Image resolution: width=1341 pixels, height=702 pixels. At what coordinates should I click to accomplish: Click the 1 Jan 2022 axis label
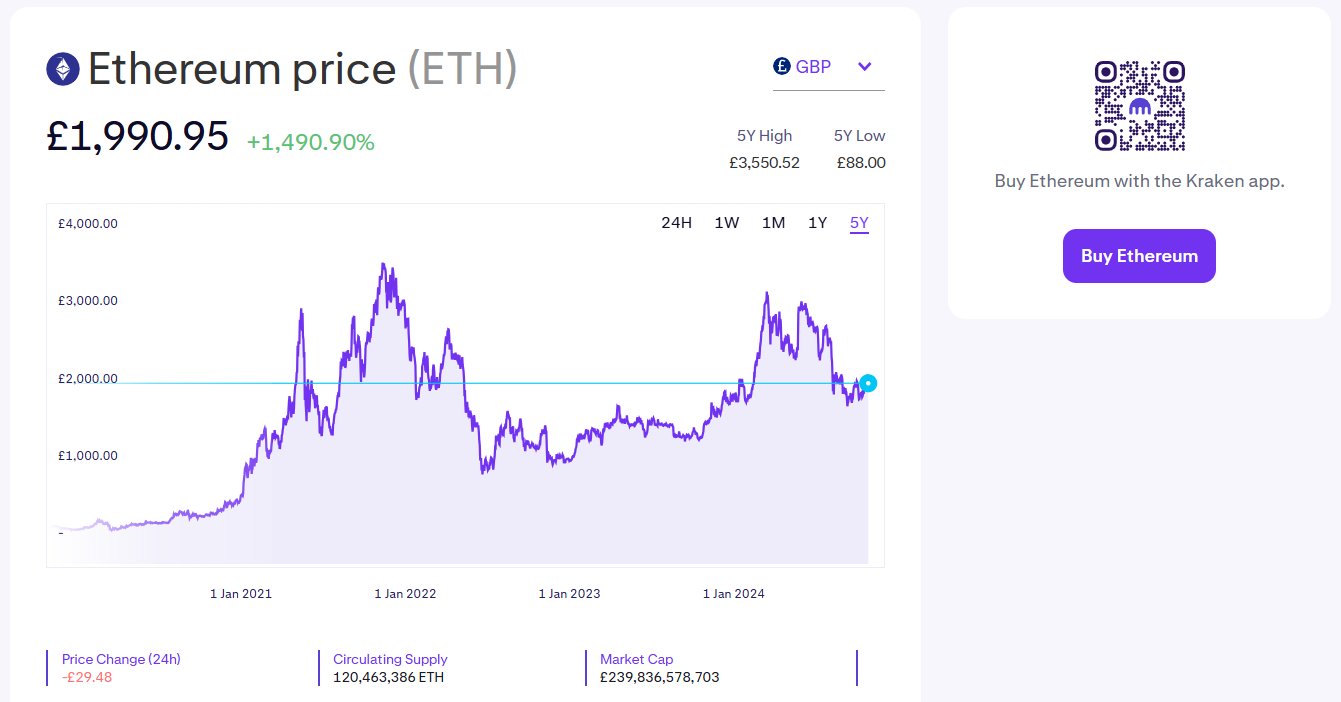(405, 593)
